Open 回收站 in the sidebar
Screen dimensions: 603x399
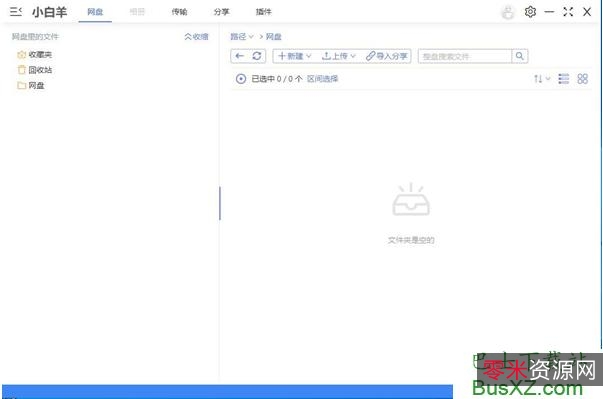40,70
